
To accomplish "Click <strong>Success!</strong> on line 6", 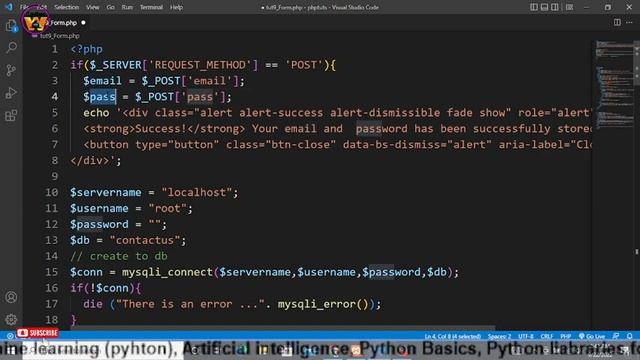I will [164, 129].
